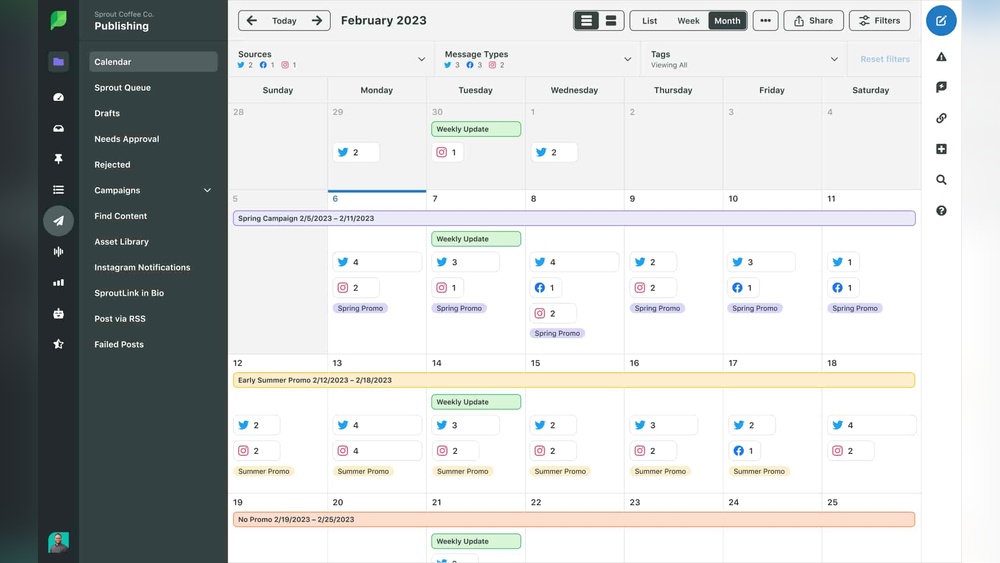
Task: Switch to compact calendar density view
Action: point(587,20)
